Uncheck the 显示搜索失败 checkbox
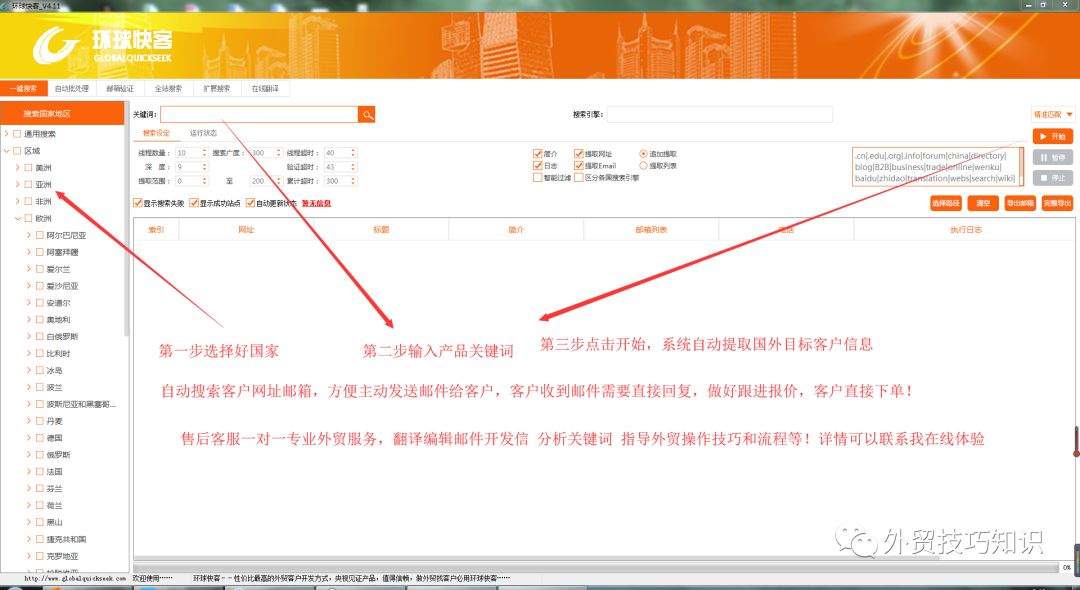The image size is (1080, 590). [137, 202]
